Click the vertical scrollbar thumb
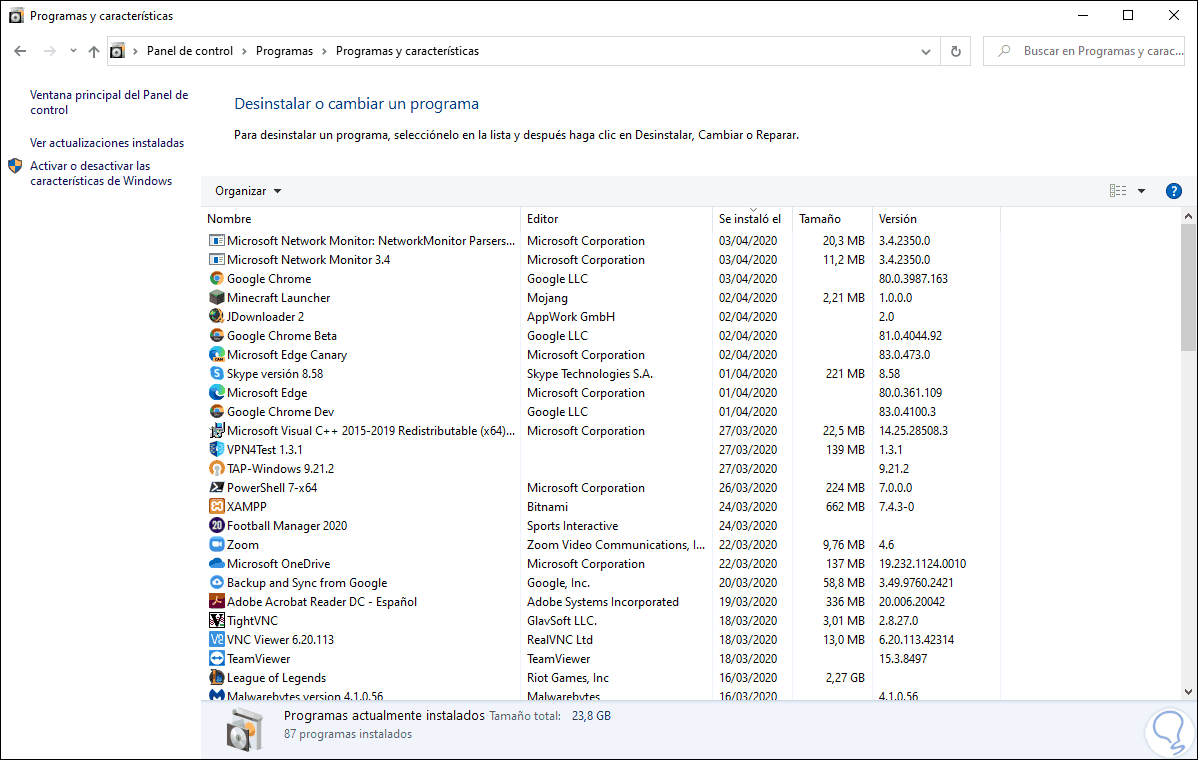 click(1188, 287)
